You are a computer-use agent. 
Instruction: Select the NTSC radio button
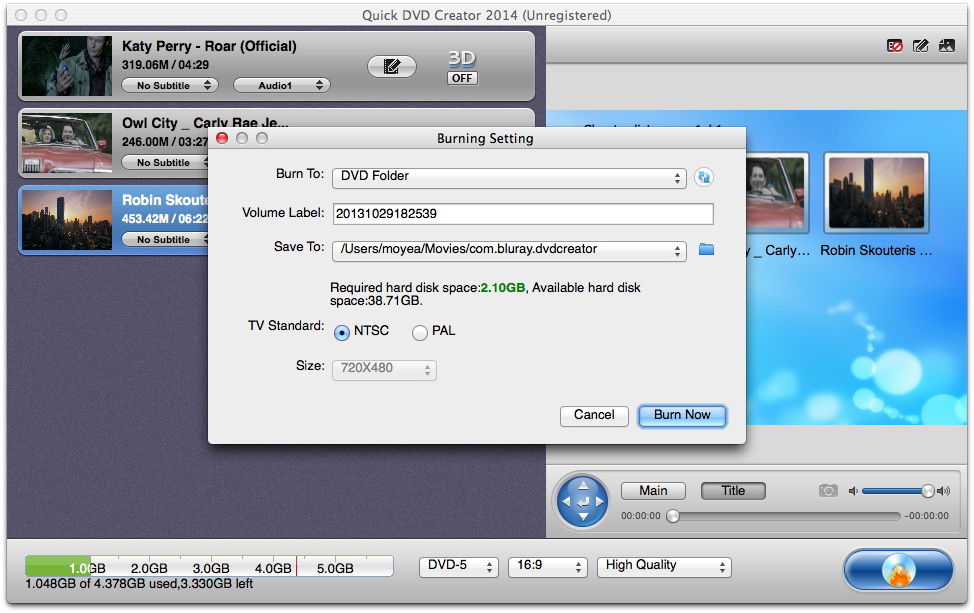tap(342, 332)
